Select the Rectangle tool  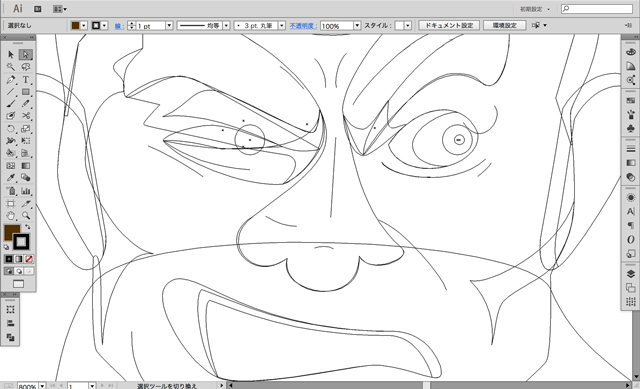(26, 92)
